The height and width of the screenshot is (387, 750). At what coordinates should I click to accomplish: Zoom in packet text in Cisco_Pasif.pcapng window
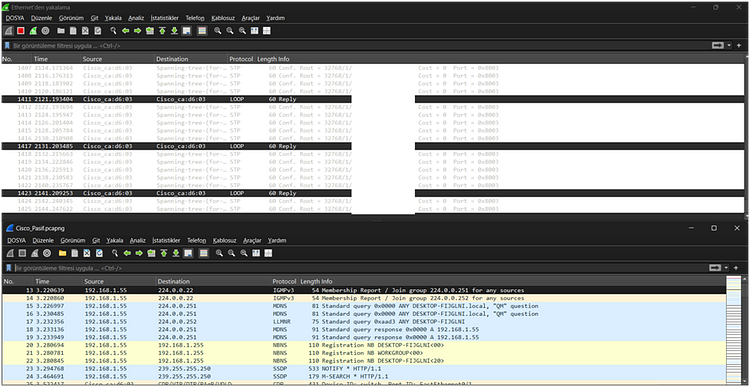[219, 253]
